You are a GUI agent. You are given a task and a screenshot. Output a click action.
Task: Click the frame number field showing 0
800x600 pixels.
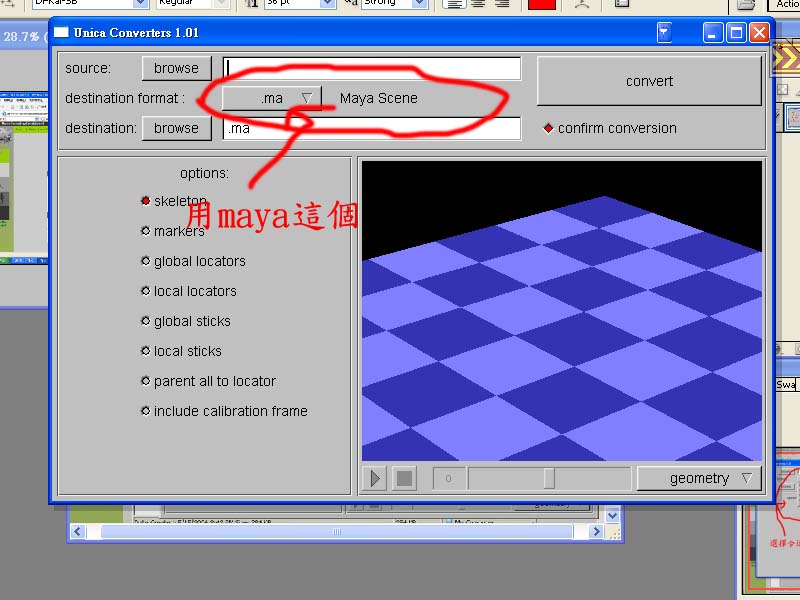pos(448,479)
